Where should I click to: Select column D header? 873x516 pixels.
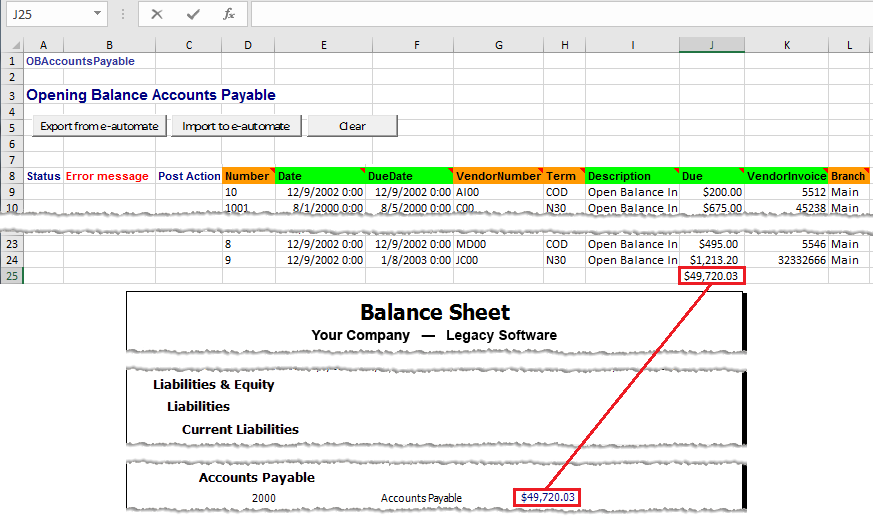coord(248,45)
